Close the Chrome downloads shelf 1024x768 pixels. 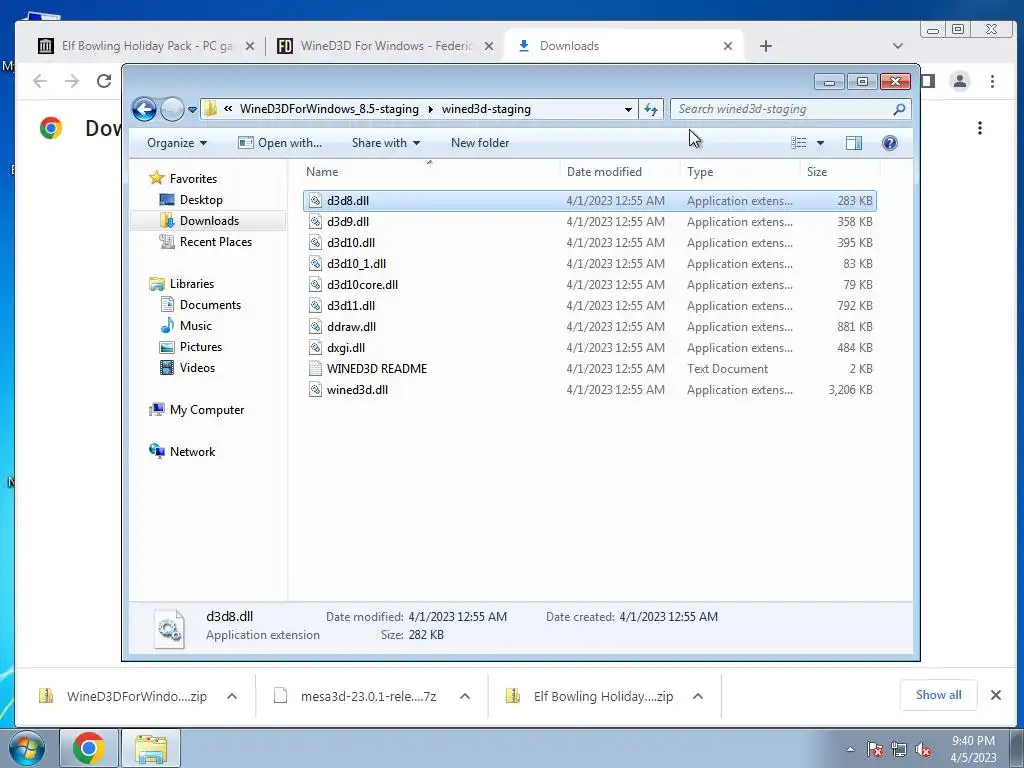[x=995, y=695]
